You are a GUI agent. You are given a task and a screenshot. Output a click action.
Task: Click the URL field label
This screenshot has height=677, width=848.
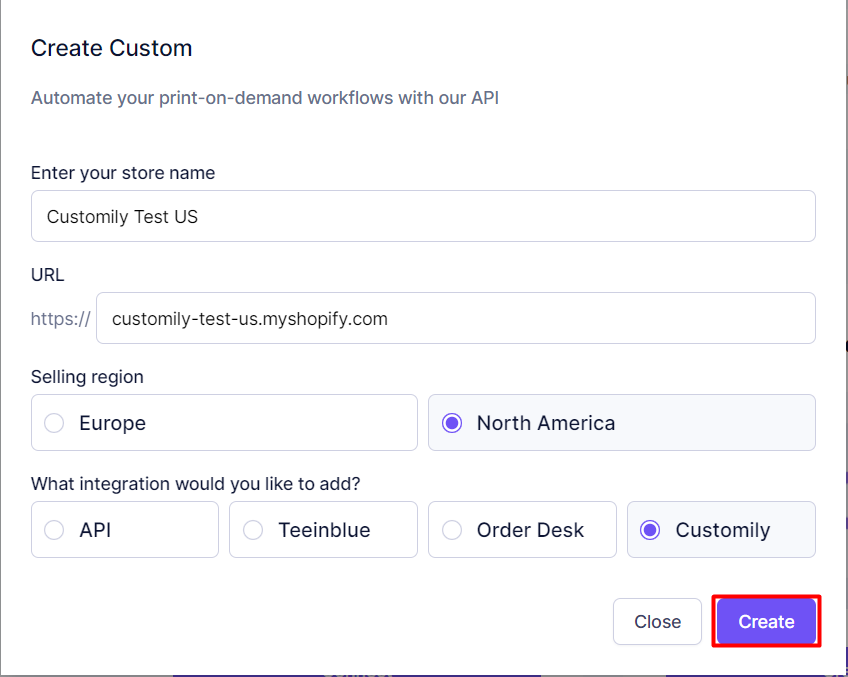pos(48,275)
